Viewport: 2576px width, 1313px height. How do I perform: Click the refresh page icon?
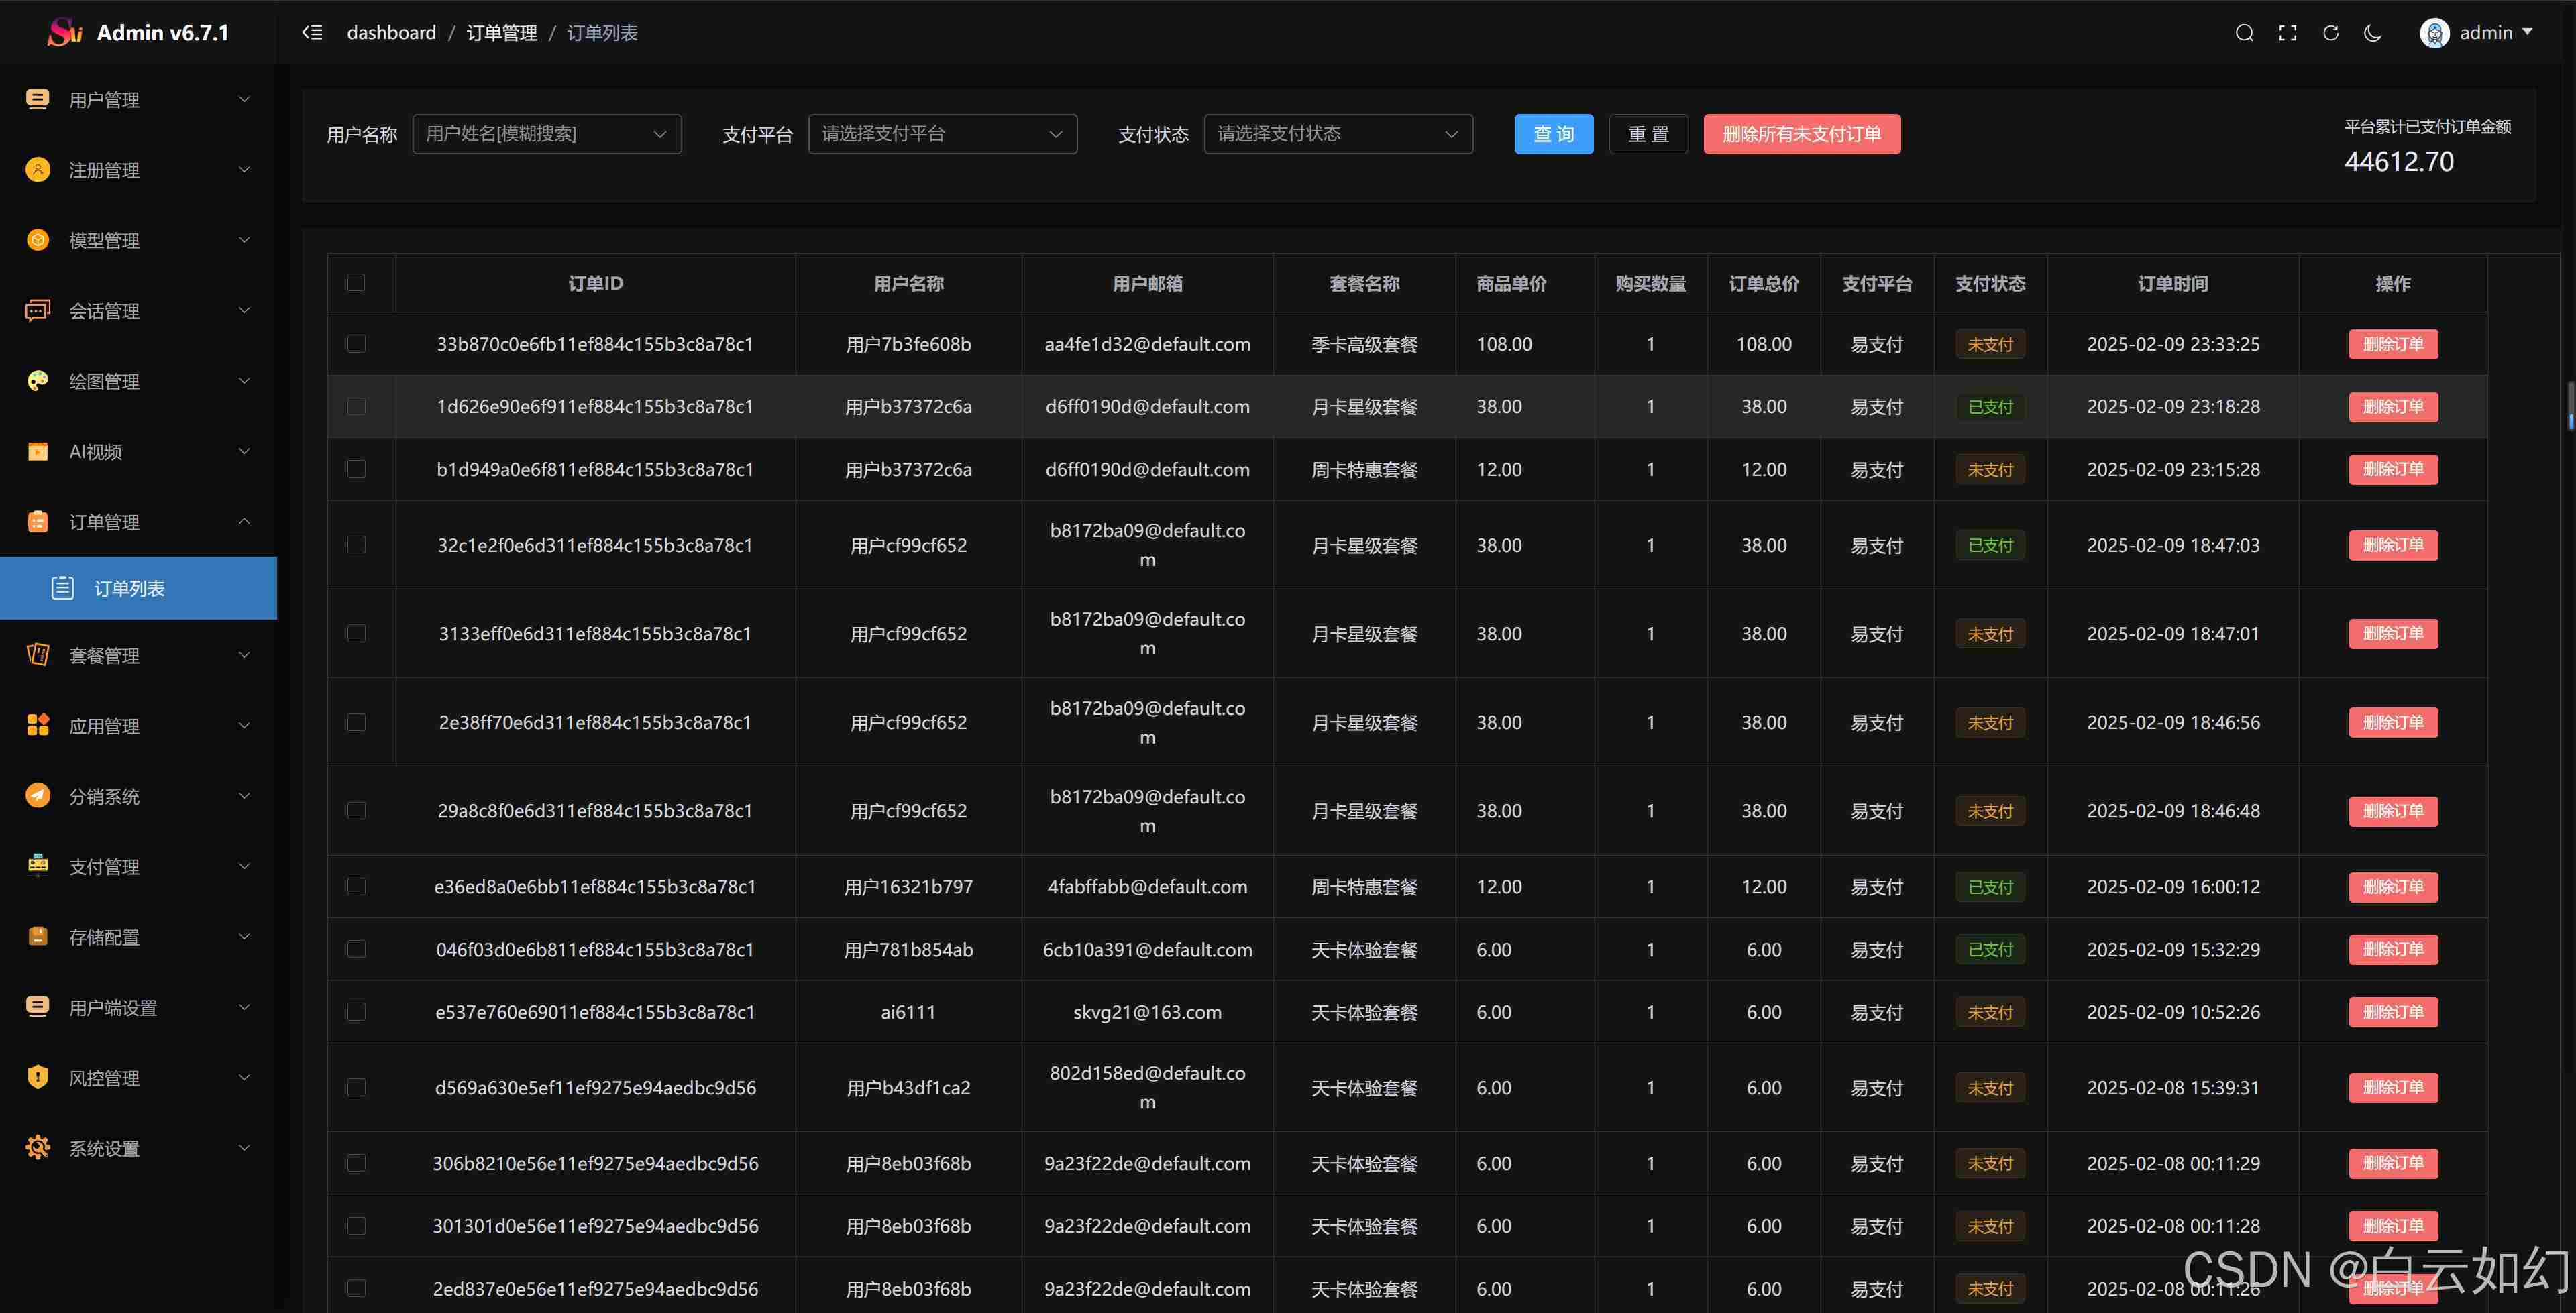pos(2330,33)
